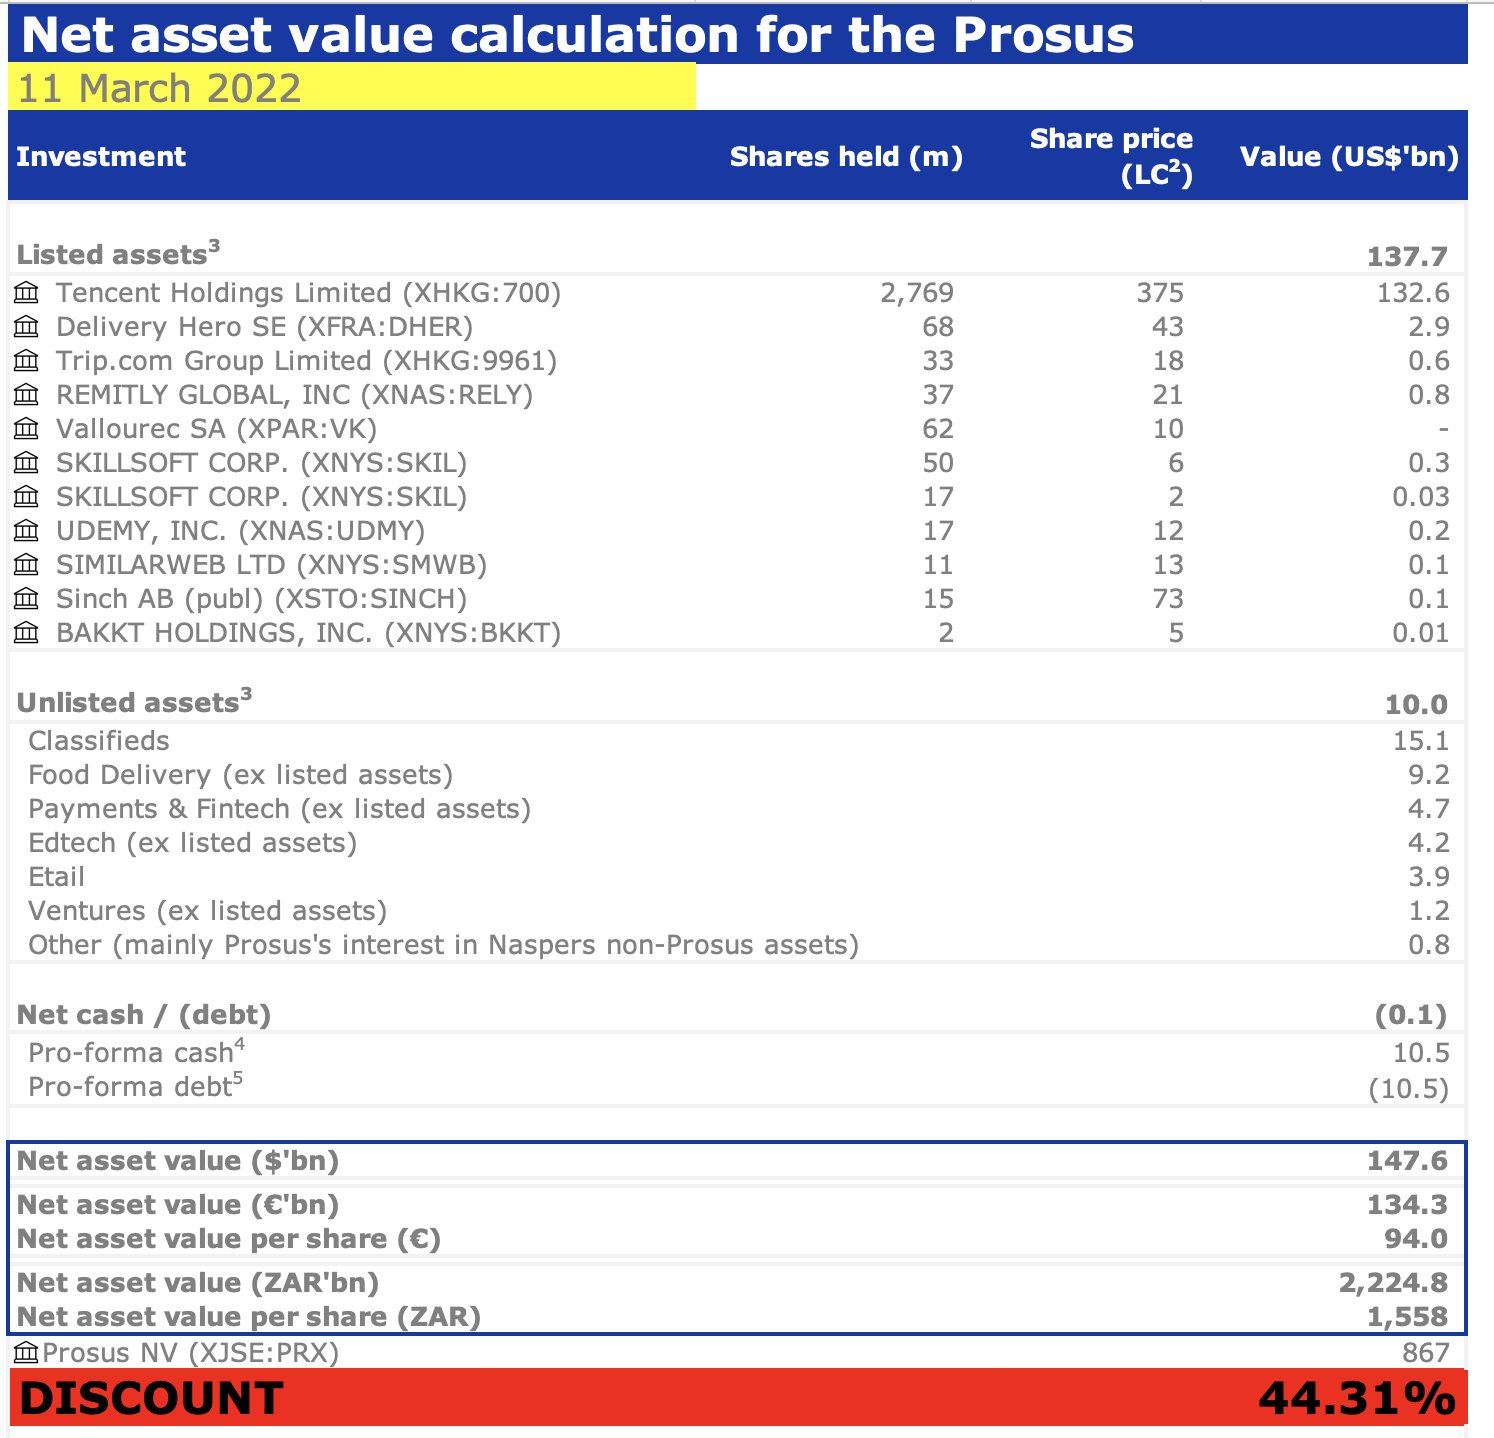This screenshot has width=1494, height=1438.
Task: Select 'Net asset value (€'bn)' value '134.3'
Action: [1407, 1205]
